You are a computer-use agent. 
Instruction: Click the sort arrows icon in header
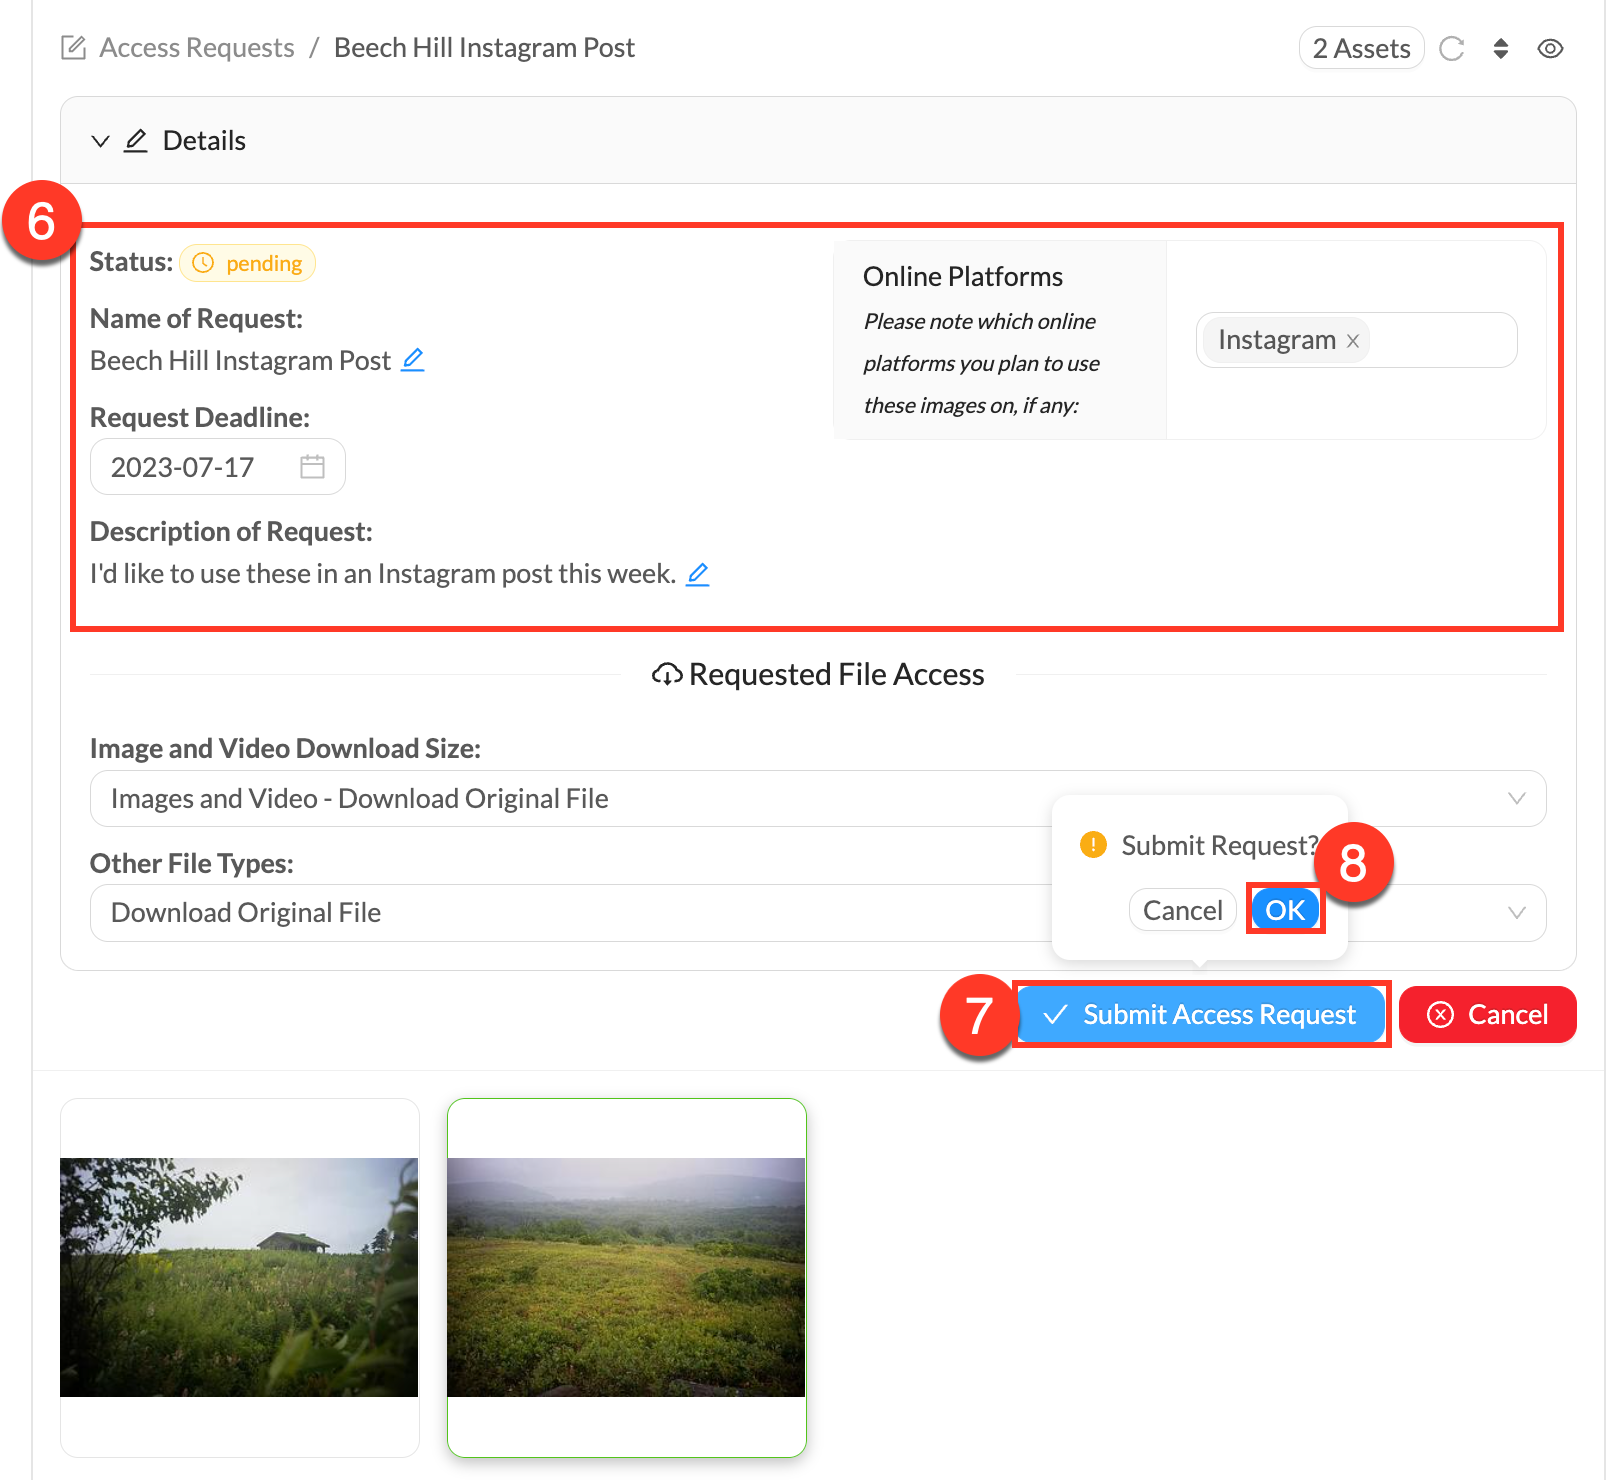tap(1500, 49)
